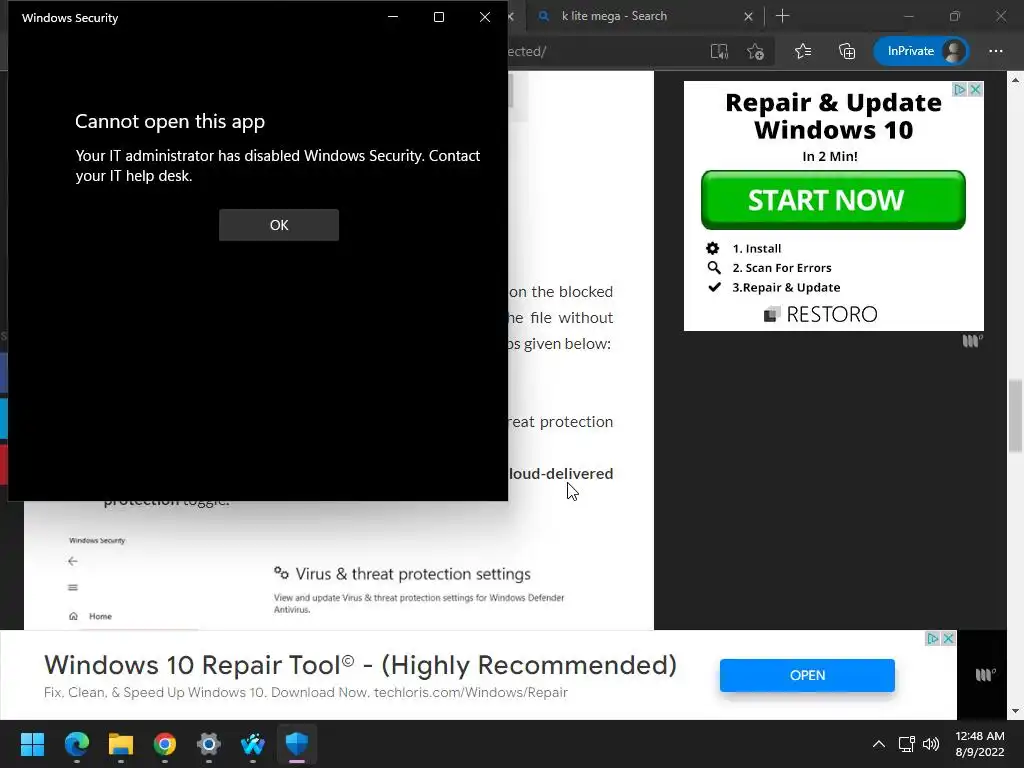Click the logo beside the bottom banner ad
Image resolution: width=1024 pixels, height=768 pixels.
point(985,675)
